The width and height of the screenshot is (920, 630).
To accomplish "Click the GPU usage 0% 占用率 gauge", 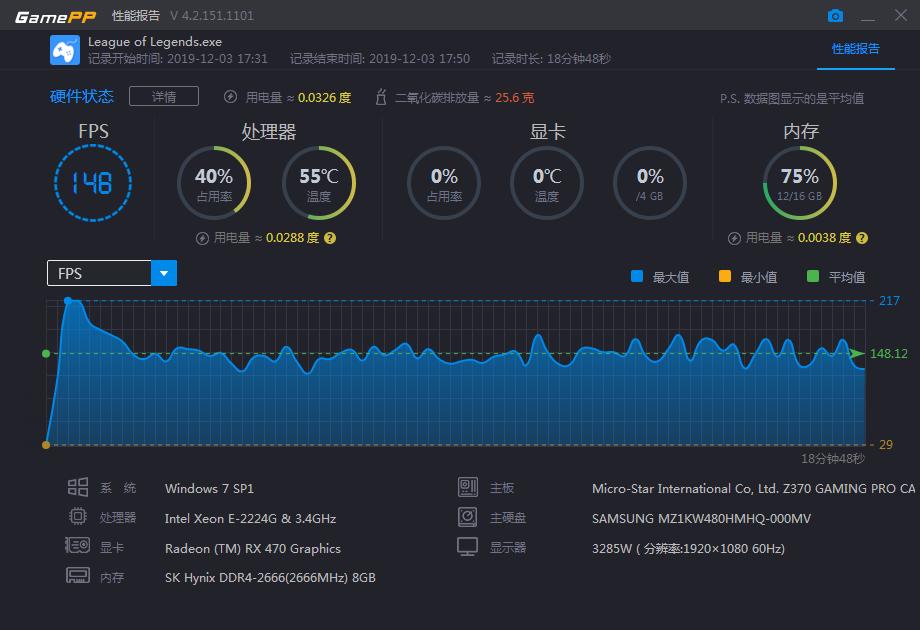I will (444, 183).
